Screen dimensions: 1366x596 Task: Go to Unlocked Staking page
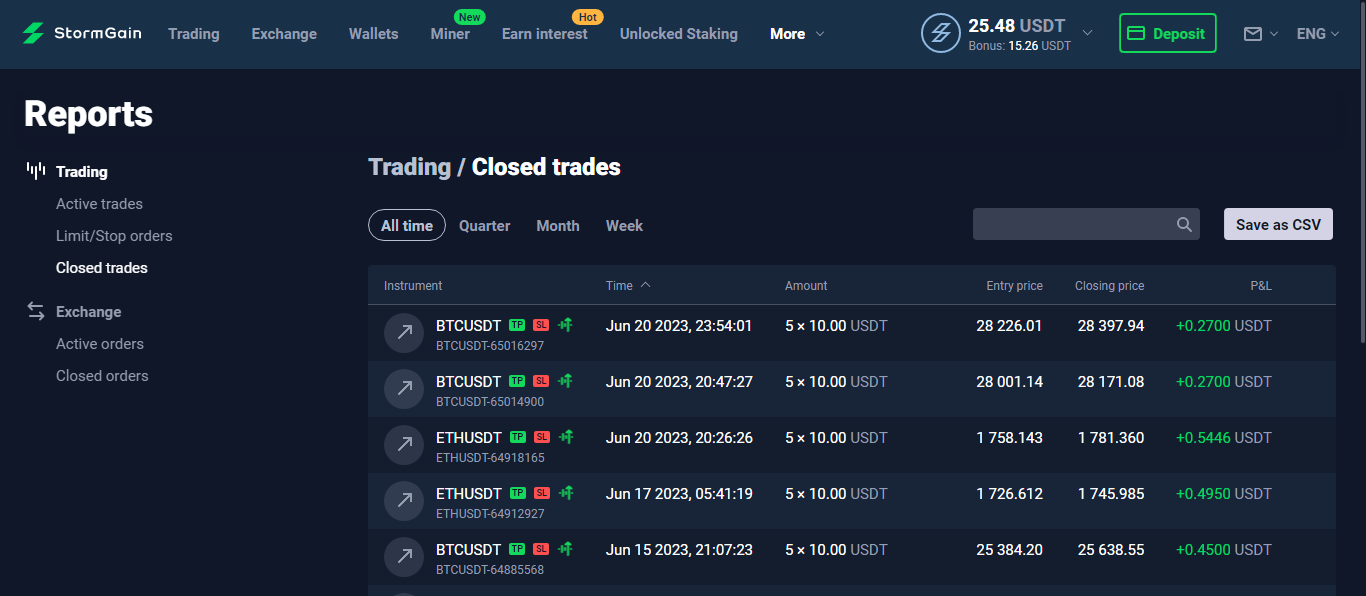(679, 34)
